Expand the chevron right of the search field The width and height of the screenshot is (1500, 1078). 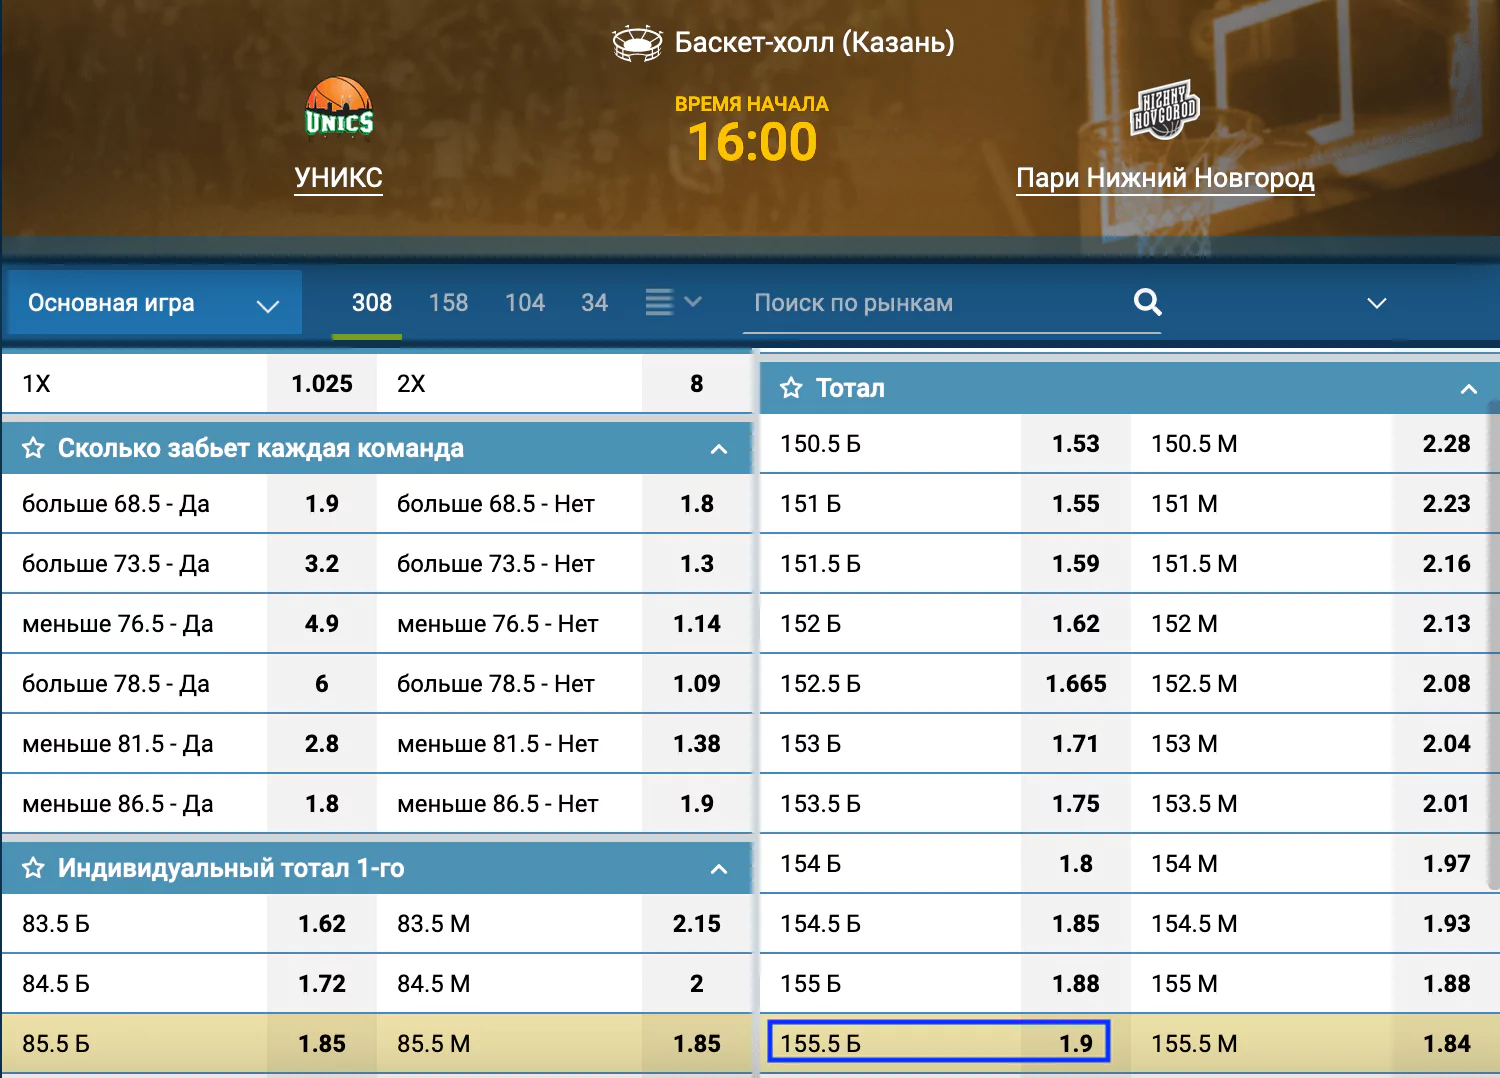coord(1377,303)
